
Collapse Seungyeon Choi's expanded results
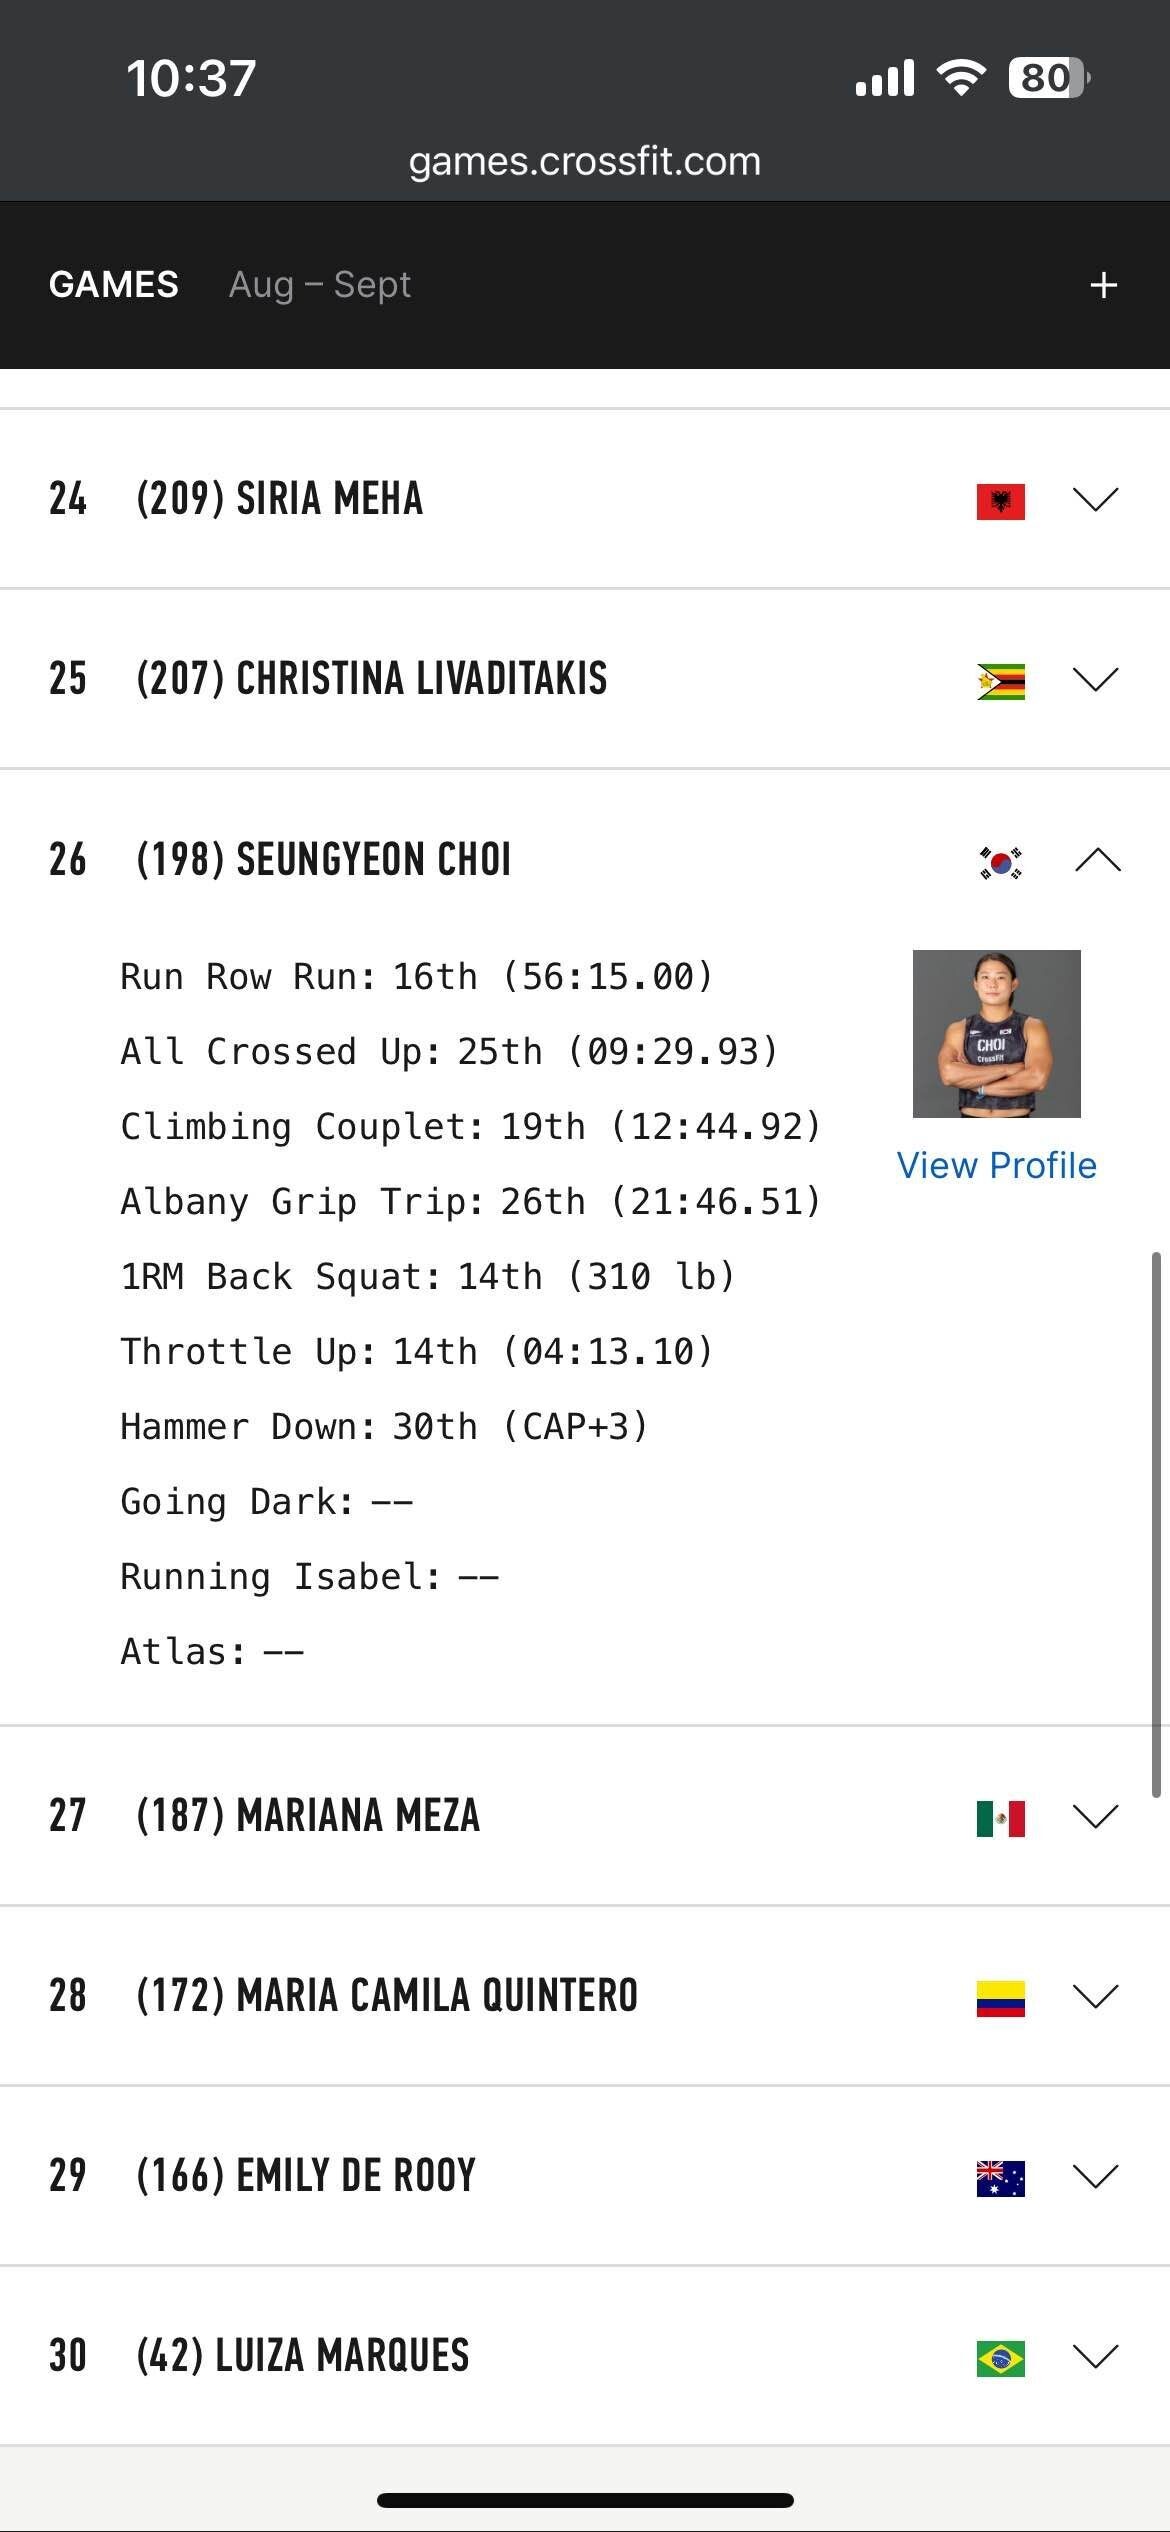[x=1097, y=860]
